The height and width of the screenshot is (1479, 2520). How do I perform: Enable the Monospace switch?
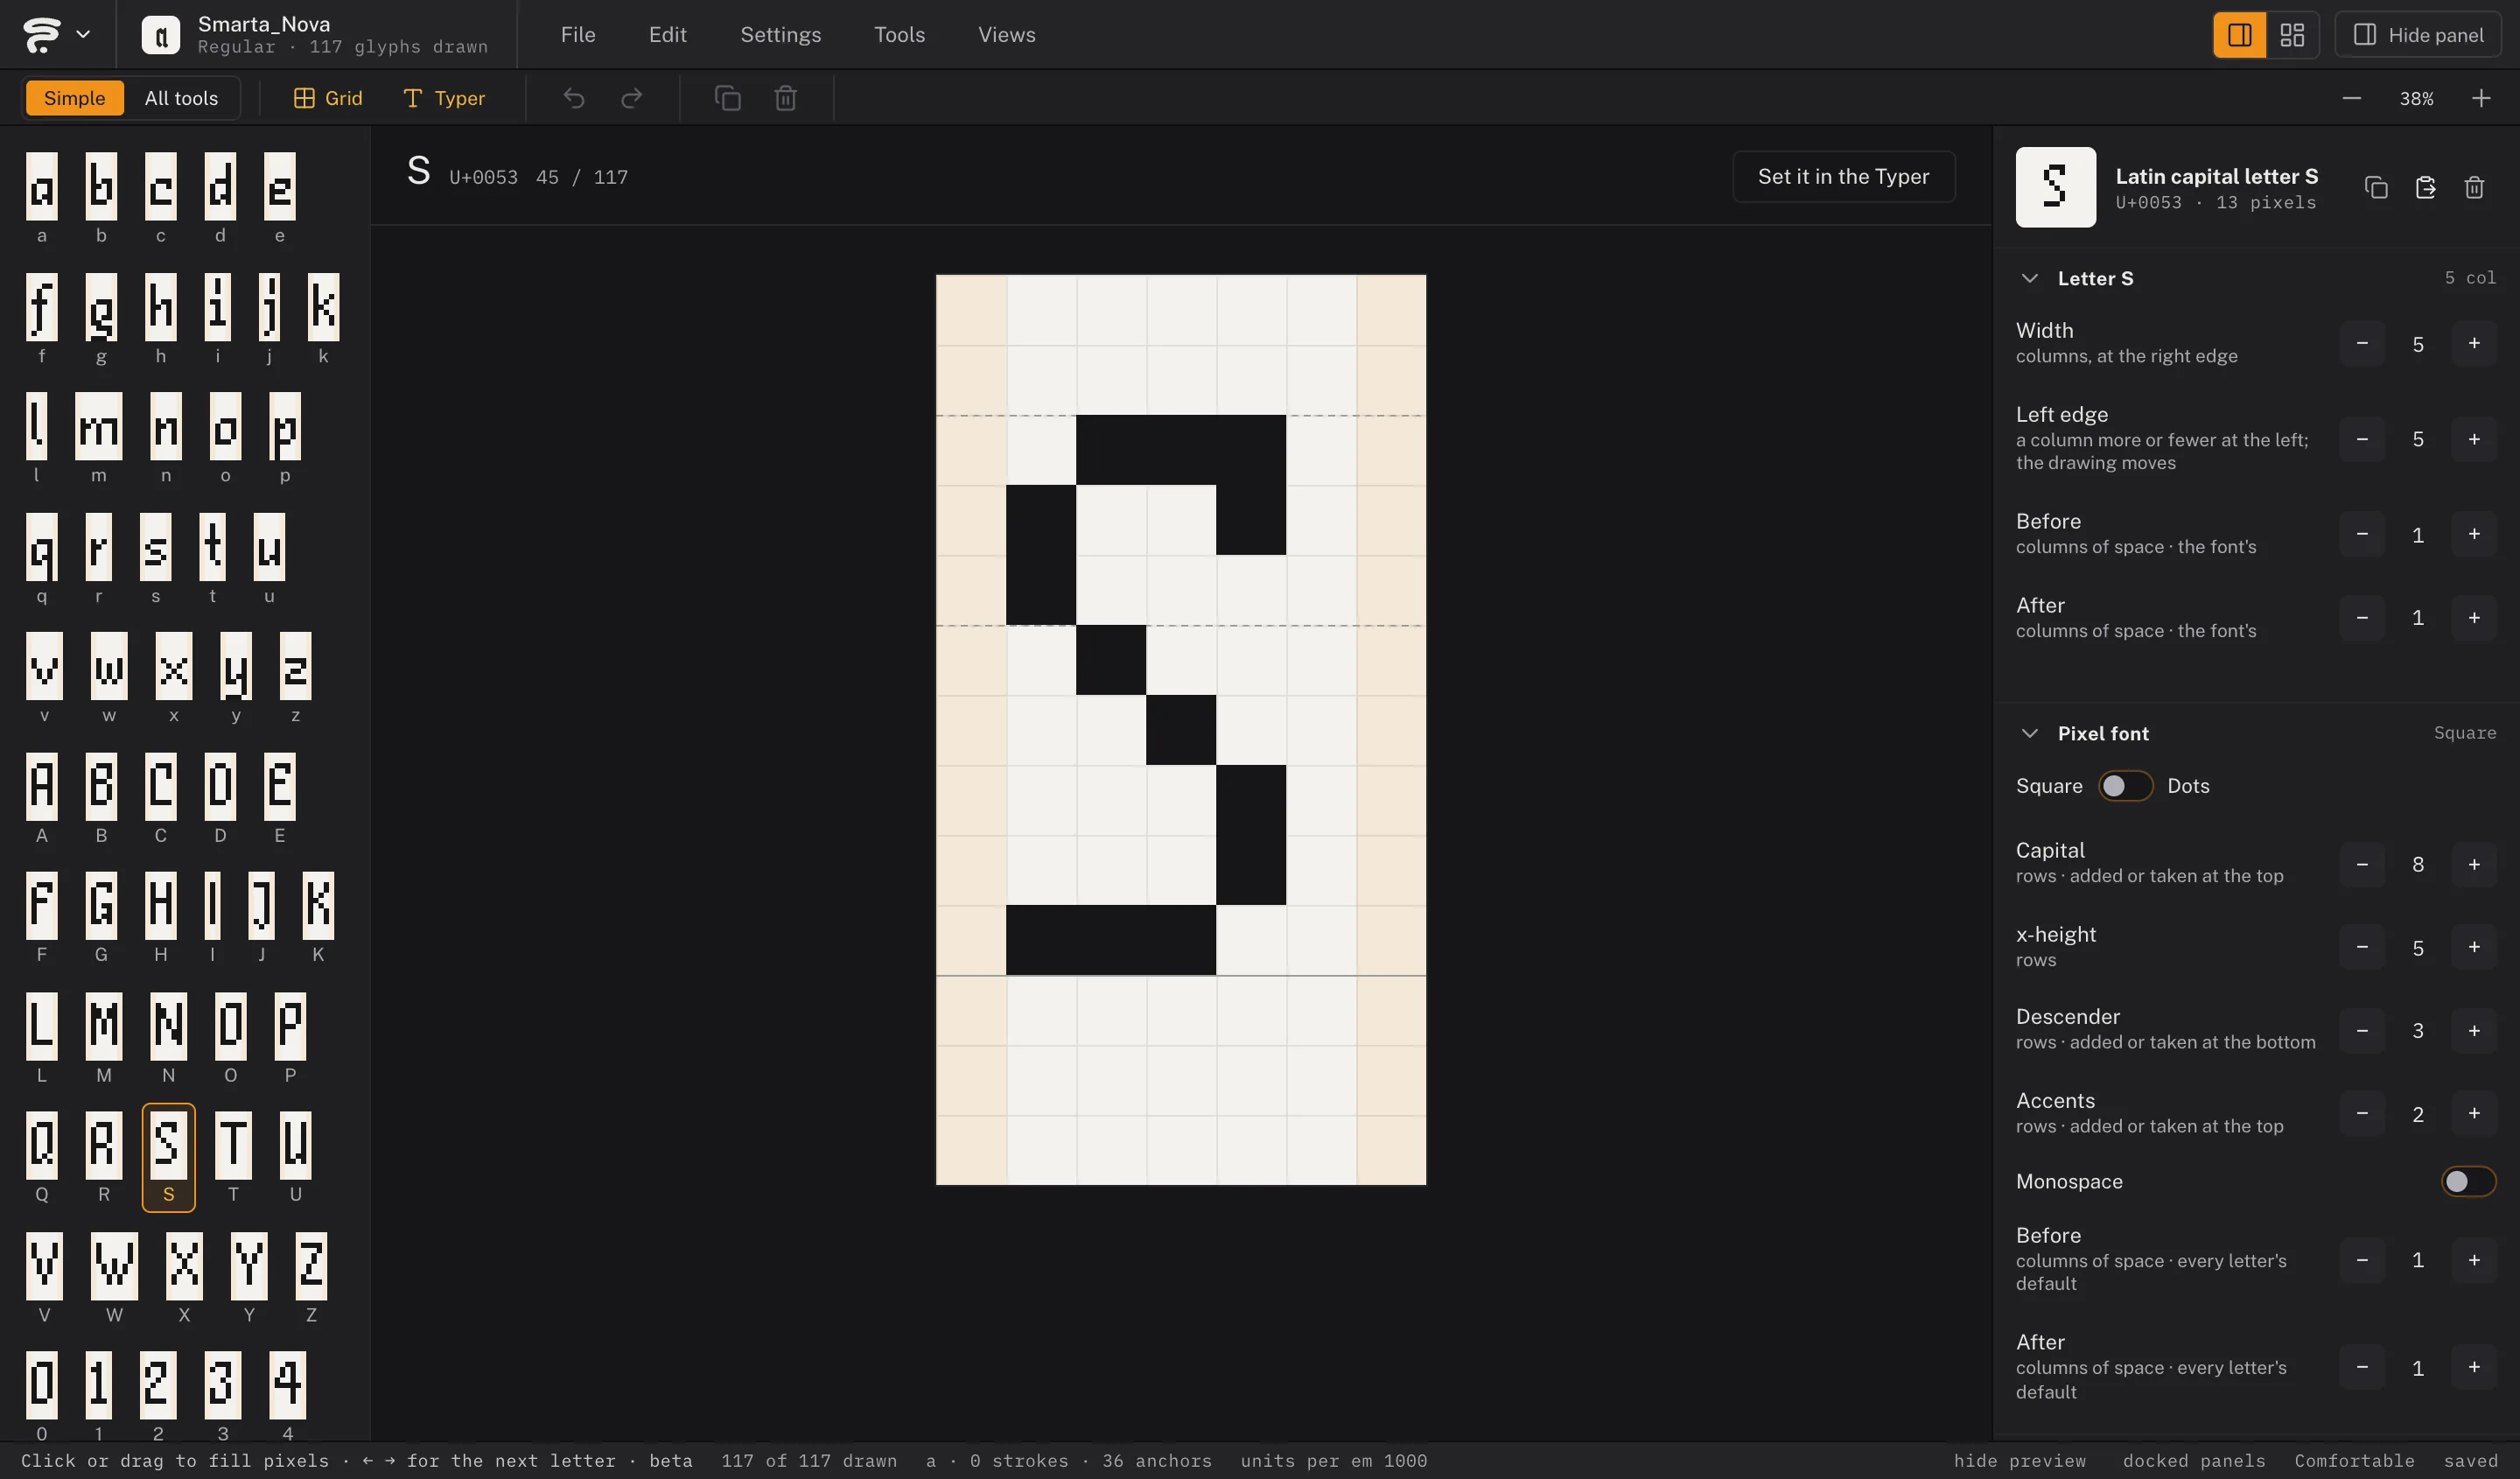2468,1181
